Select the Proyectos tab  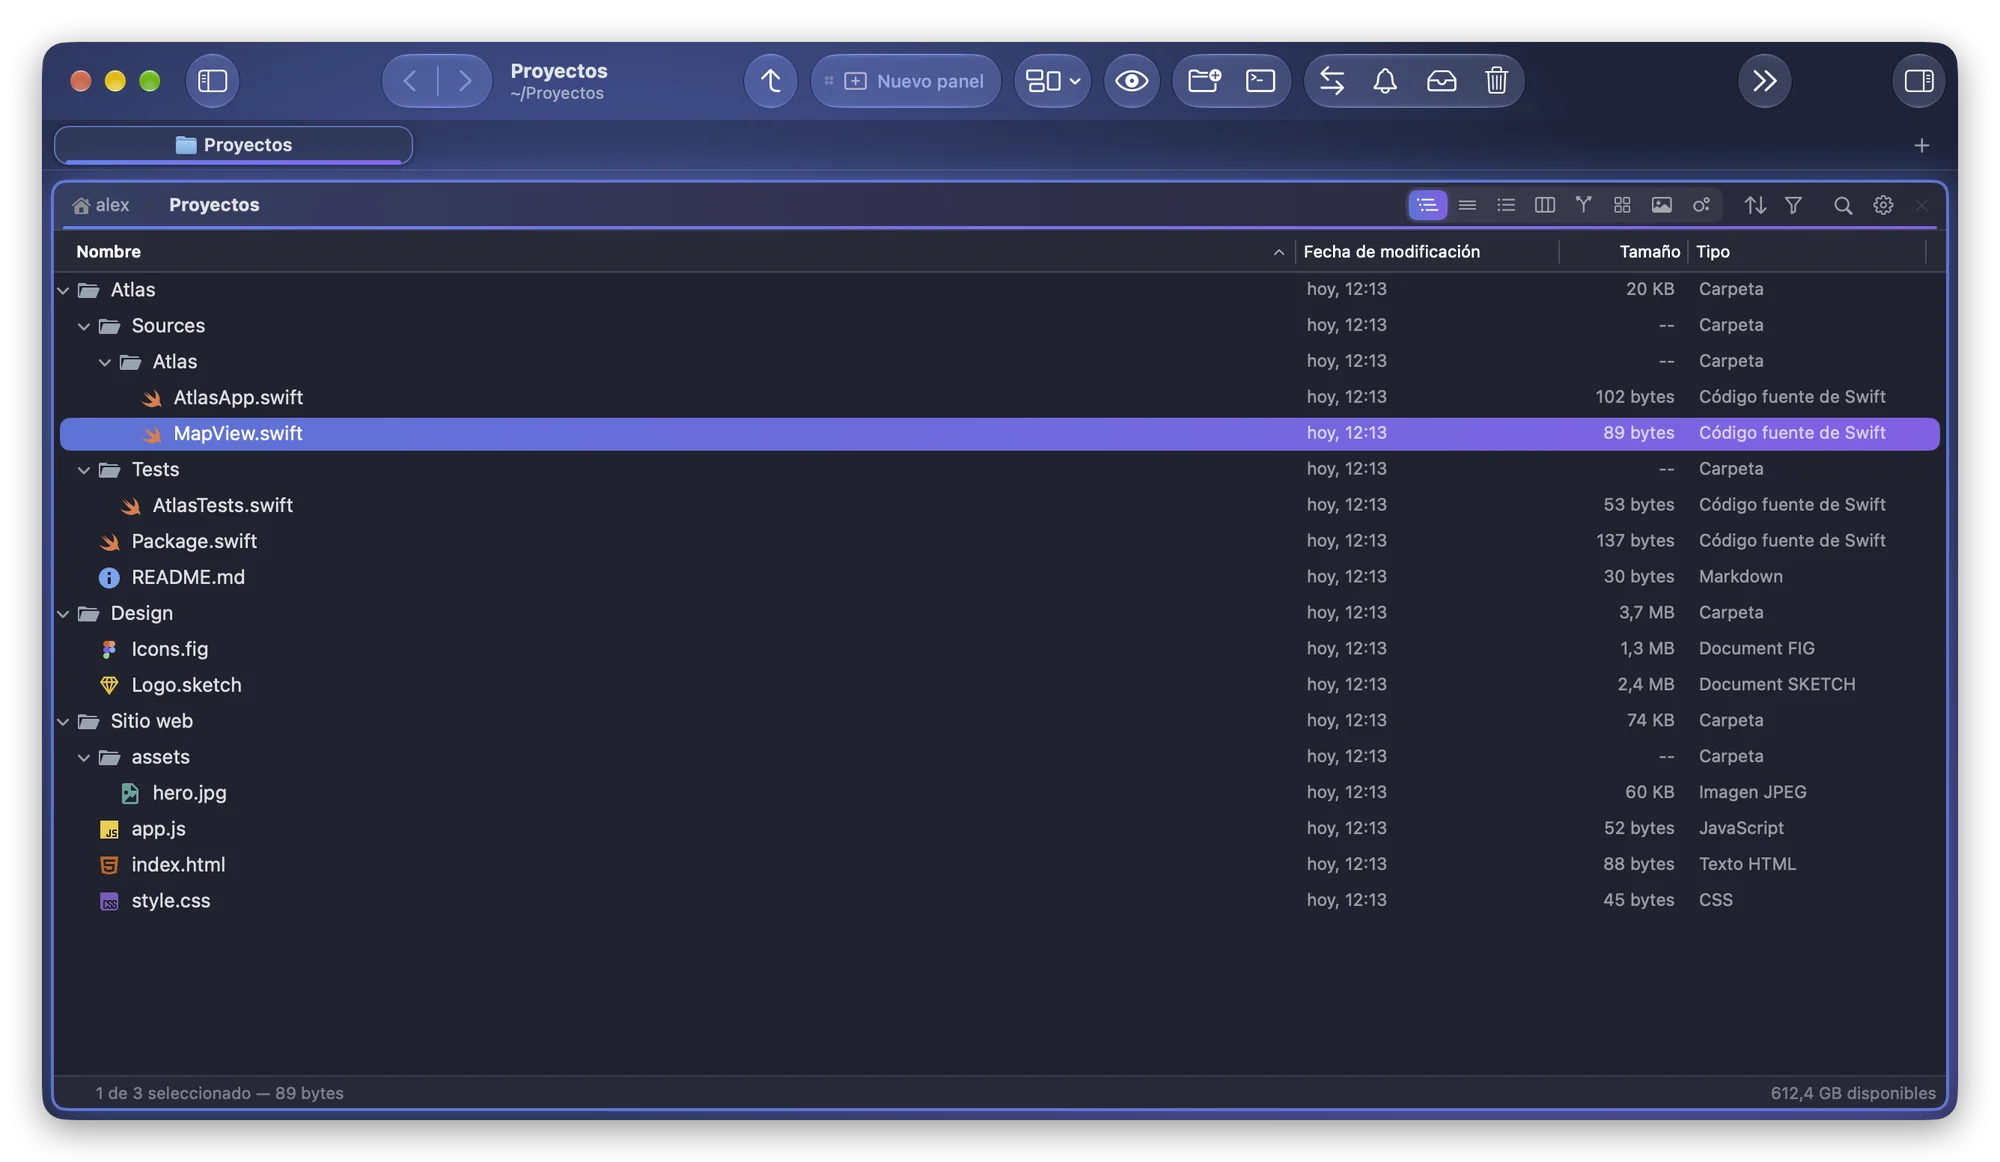pos(233,145)
